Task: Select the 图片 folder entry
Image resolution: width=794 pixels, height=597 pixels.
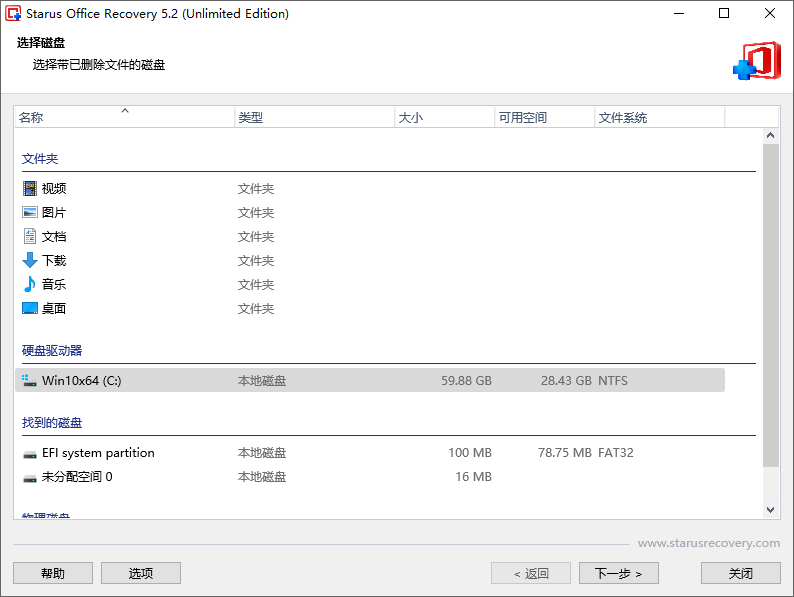Action: coord(370,212)
